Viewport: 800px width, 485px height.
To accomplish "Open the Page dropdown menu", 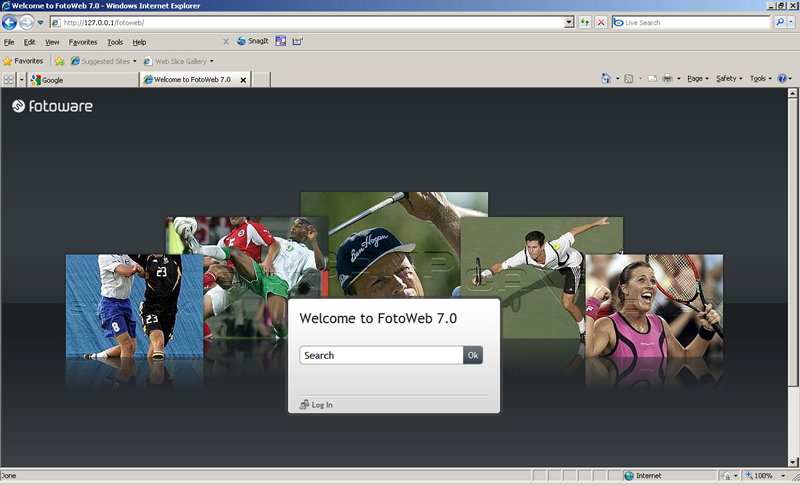I will pyautogui.click(x=696, y=79).
